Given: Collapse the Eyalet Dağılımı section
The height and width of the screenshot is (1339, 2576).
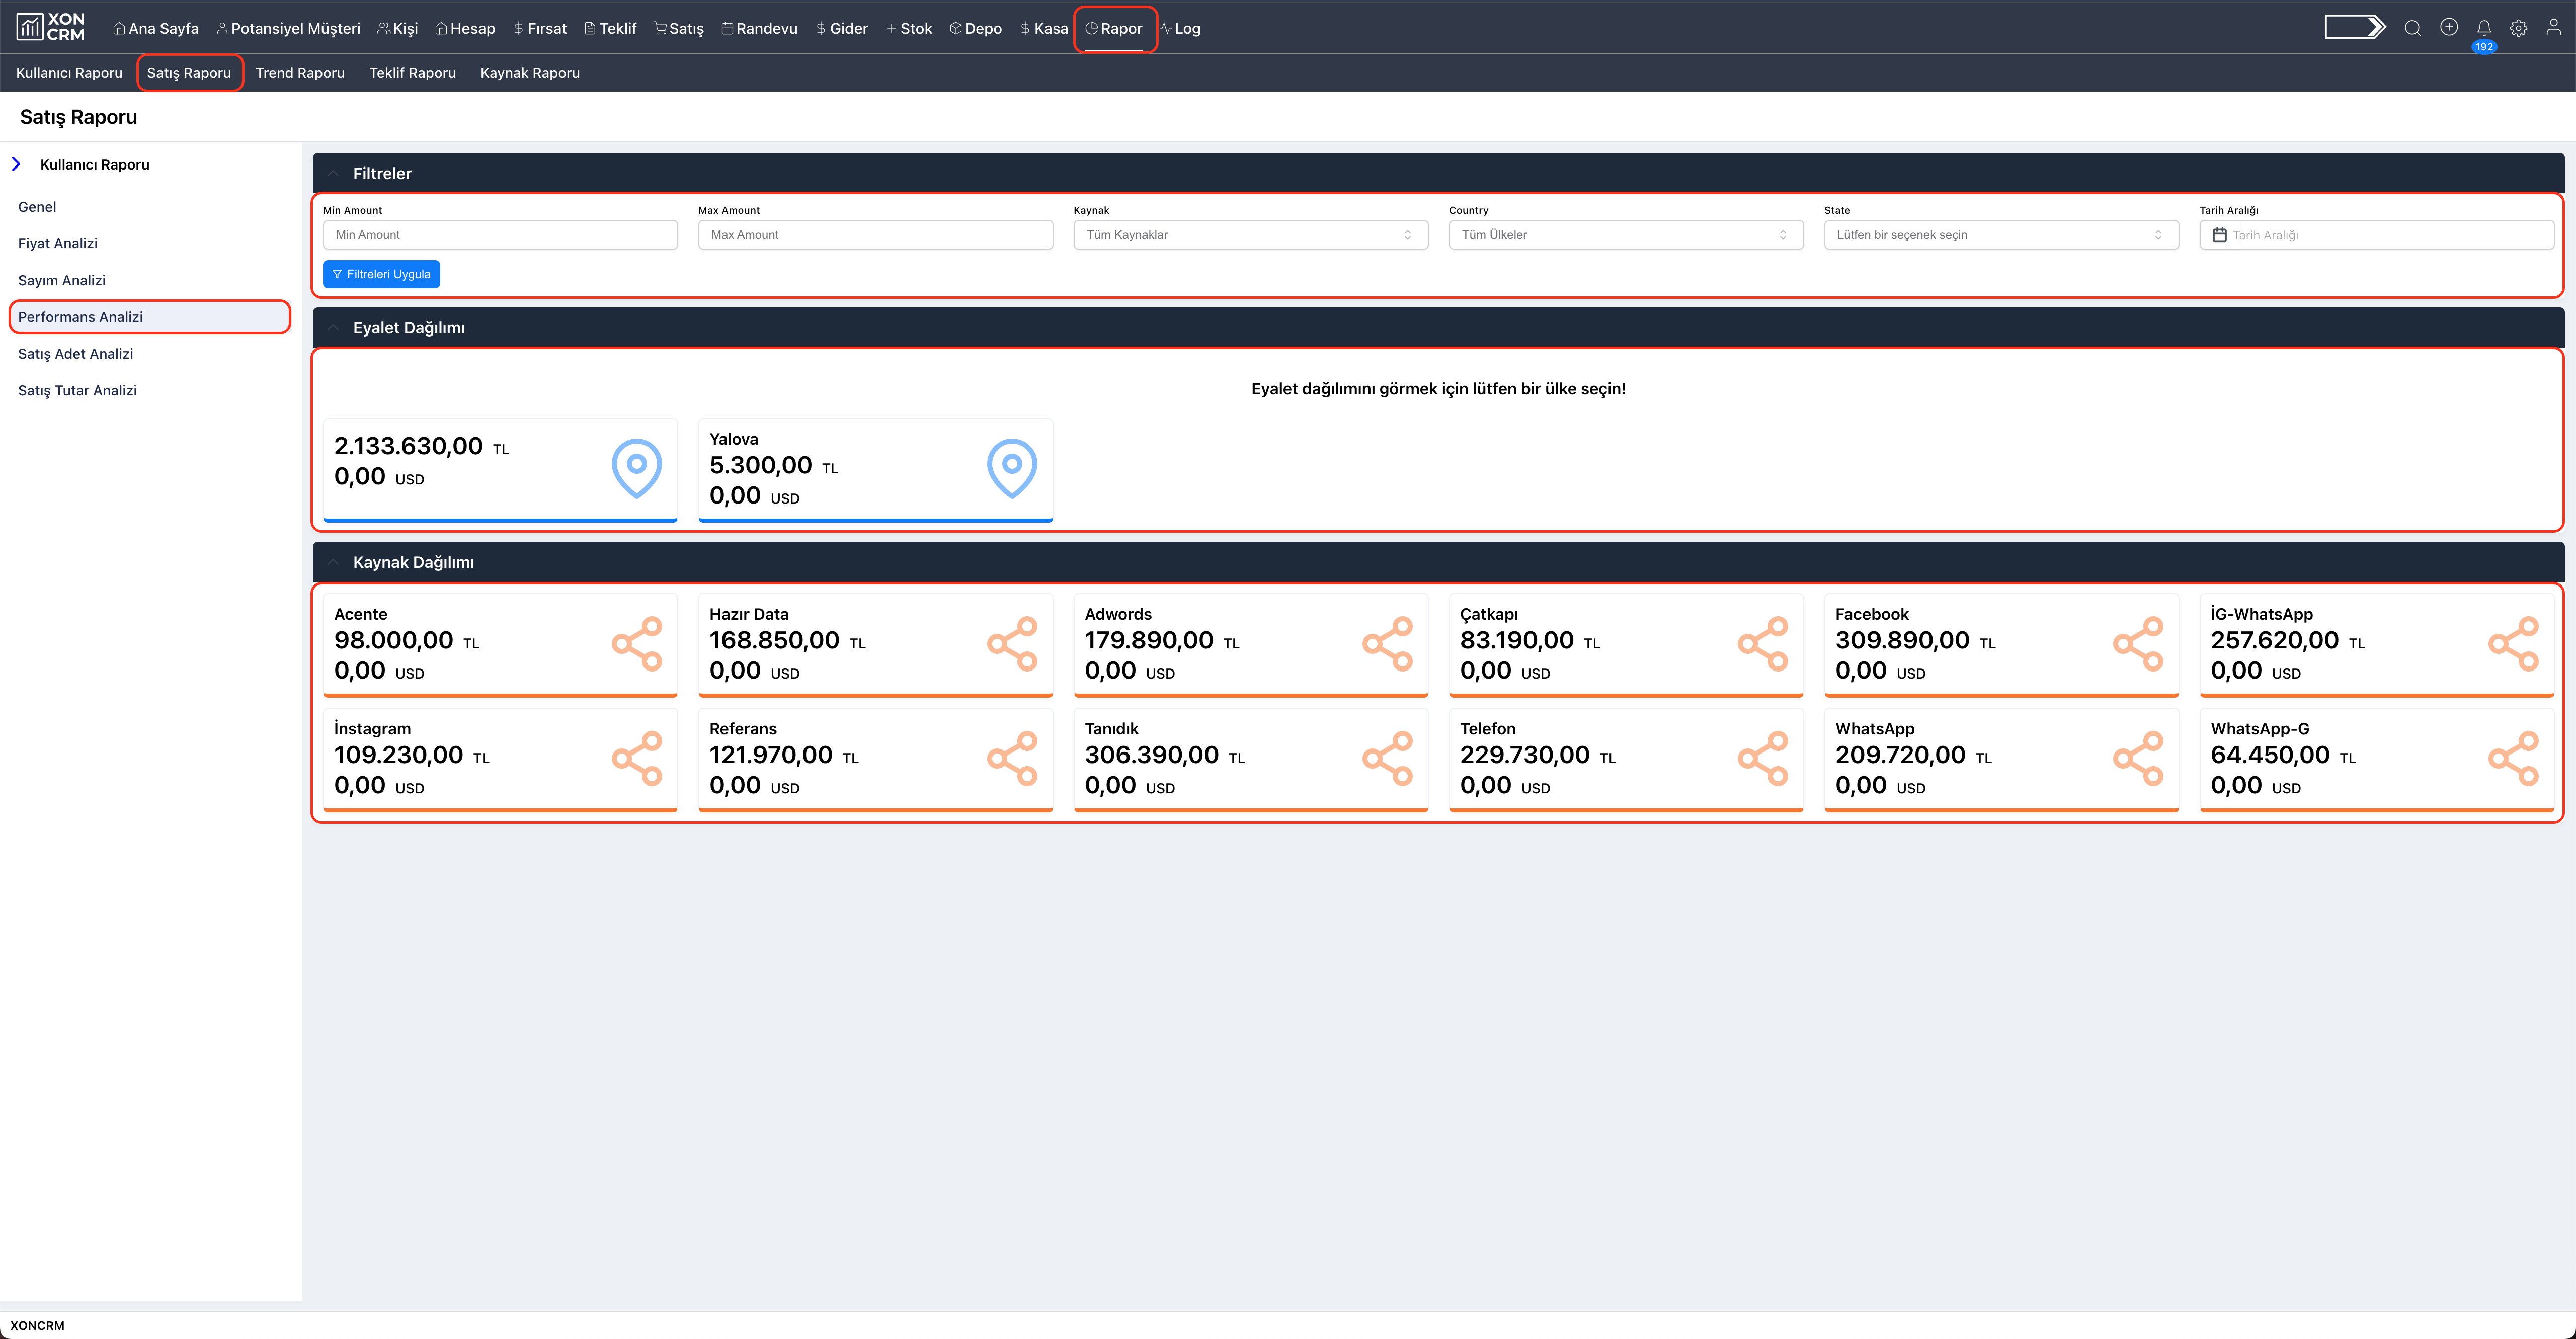Looking at the screenshot, I should (x=332, y=327).
